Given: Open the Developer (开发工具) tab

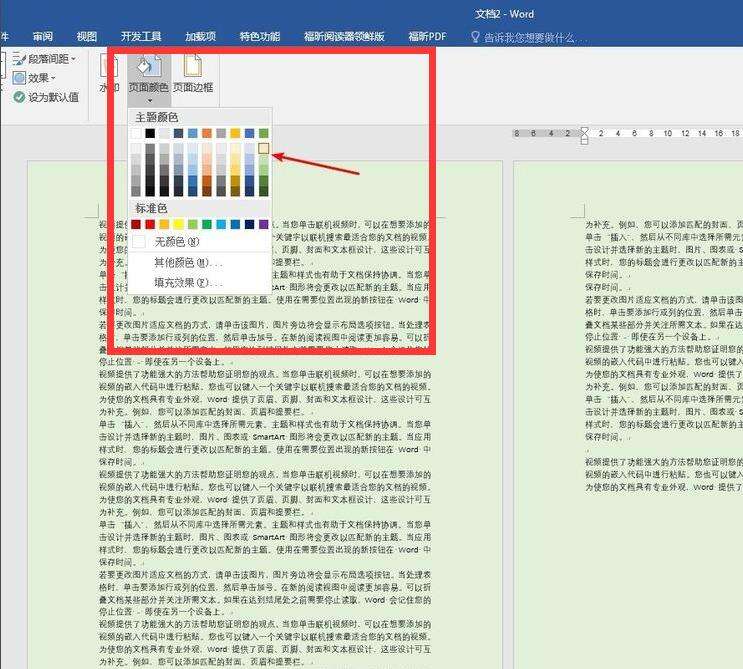Looking at the screenshot, I should 141,36.
